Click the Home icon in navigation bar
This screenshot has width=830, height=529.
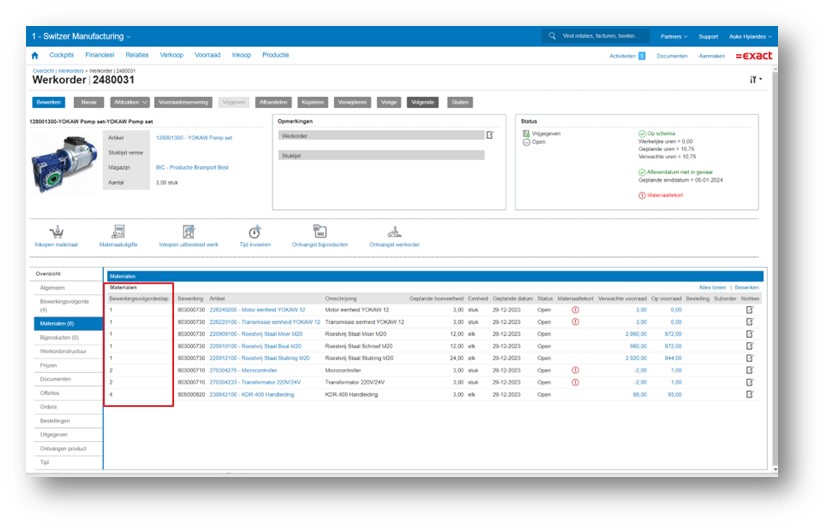(x=36, y=55)
